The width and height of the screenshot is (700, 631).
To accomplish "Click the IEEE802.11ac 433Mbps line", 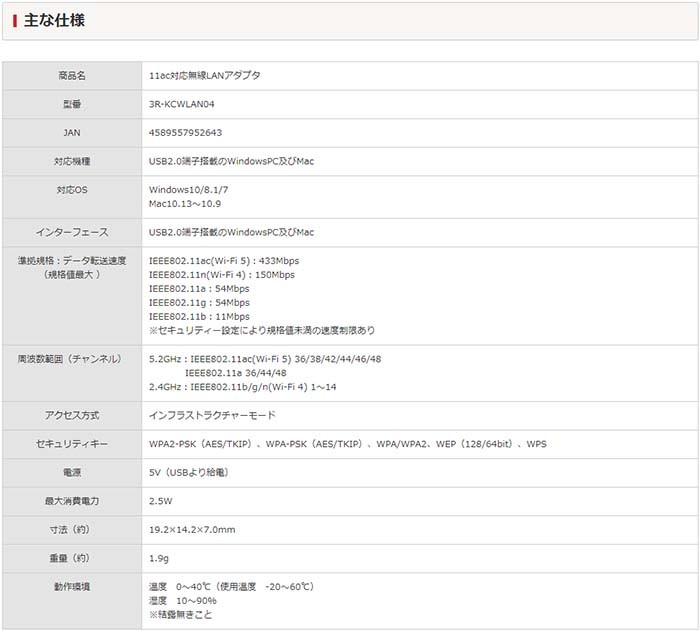I will [x=223, y=260].
